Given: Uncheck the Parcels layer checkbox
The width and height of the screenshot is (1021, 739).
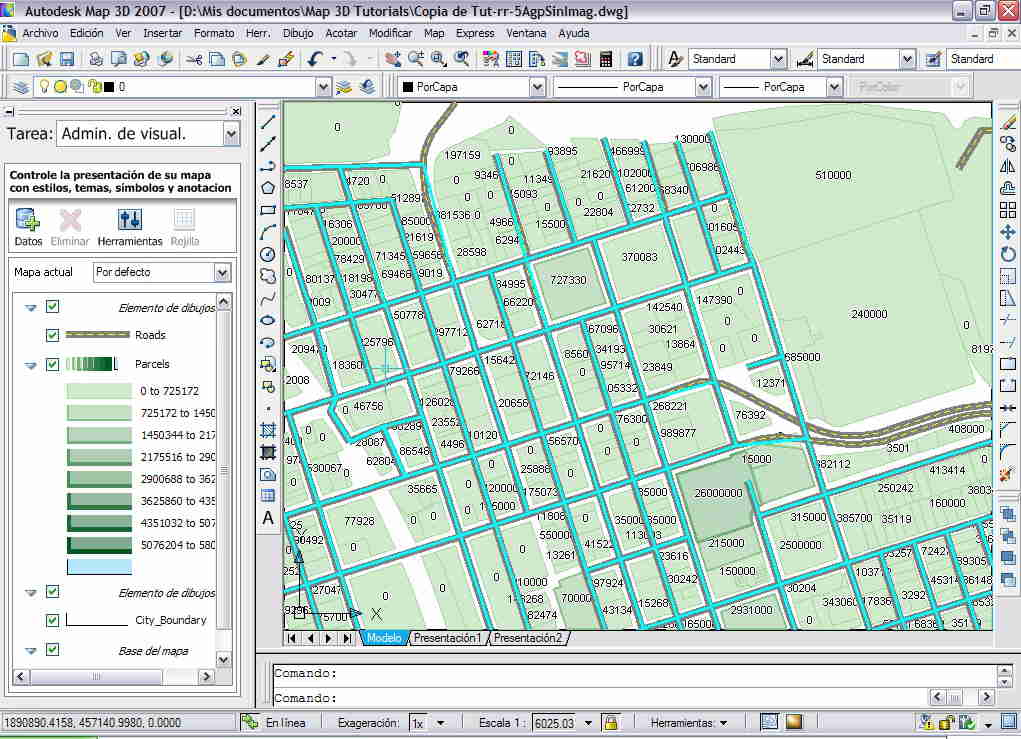Looking at the screenshot, I should pyautogui.click(x=53, y=365).
